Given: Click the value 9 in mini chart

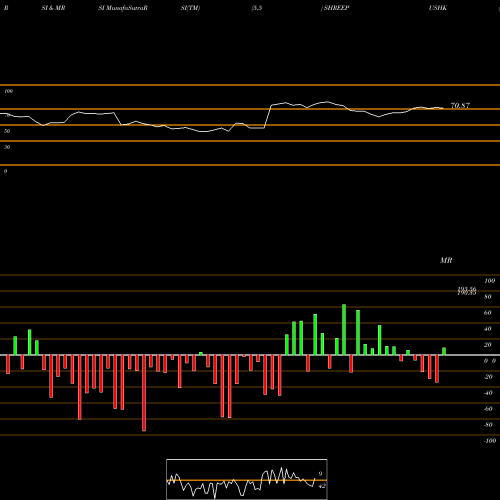Looking at the screenshot, I should pyautogui.click(x=320, y=474).
